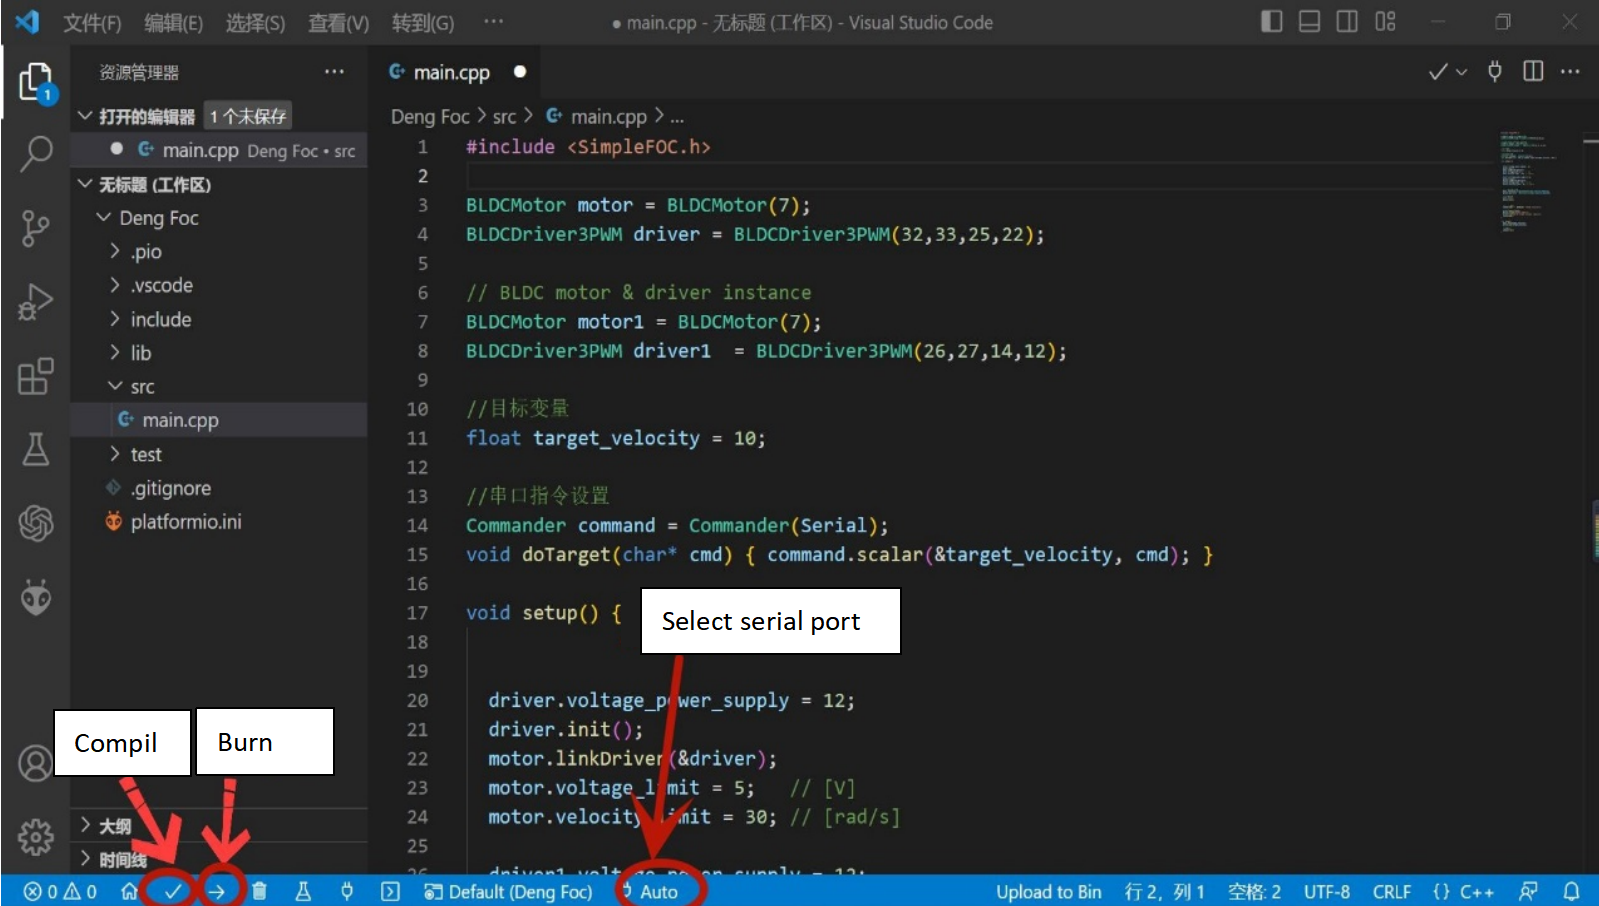
Task: Click the Auto serial port selector
Action: (x=658, y=891)
